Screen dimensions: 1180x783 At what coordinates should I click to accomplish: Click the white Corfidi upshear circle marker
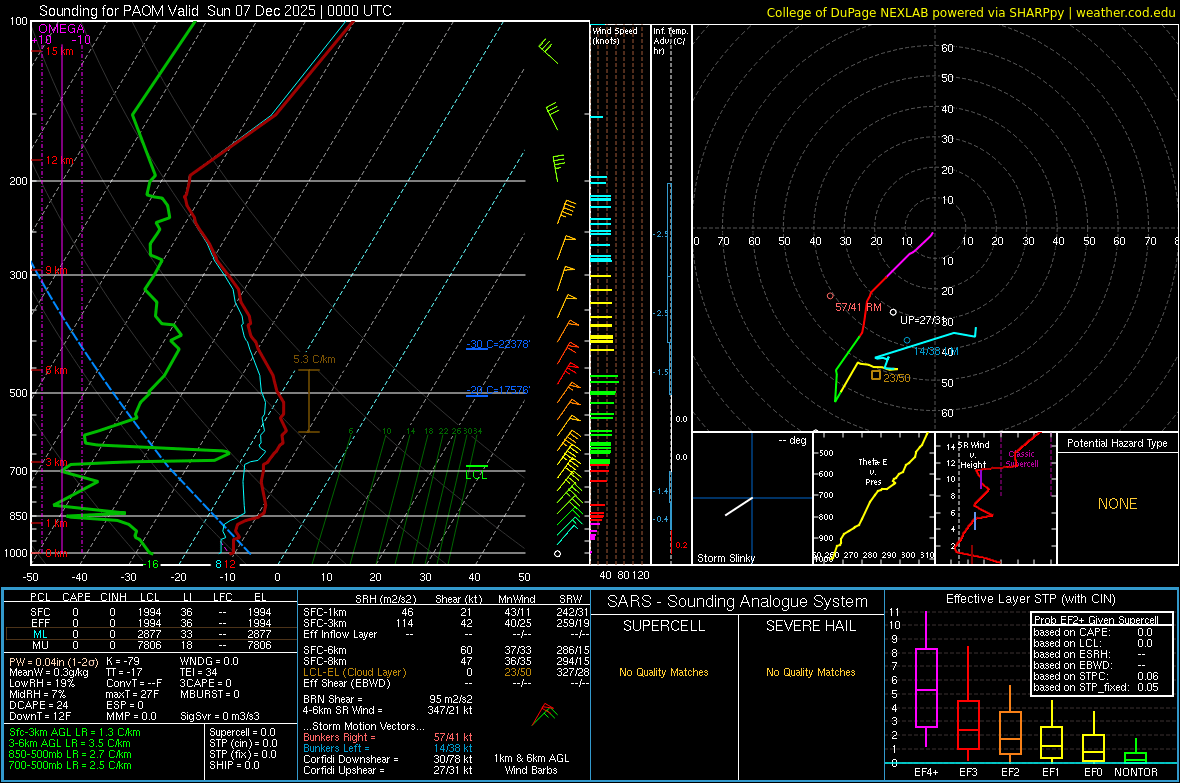coord(893,312)
